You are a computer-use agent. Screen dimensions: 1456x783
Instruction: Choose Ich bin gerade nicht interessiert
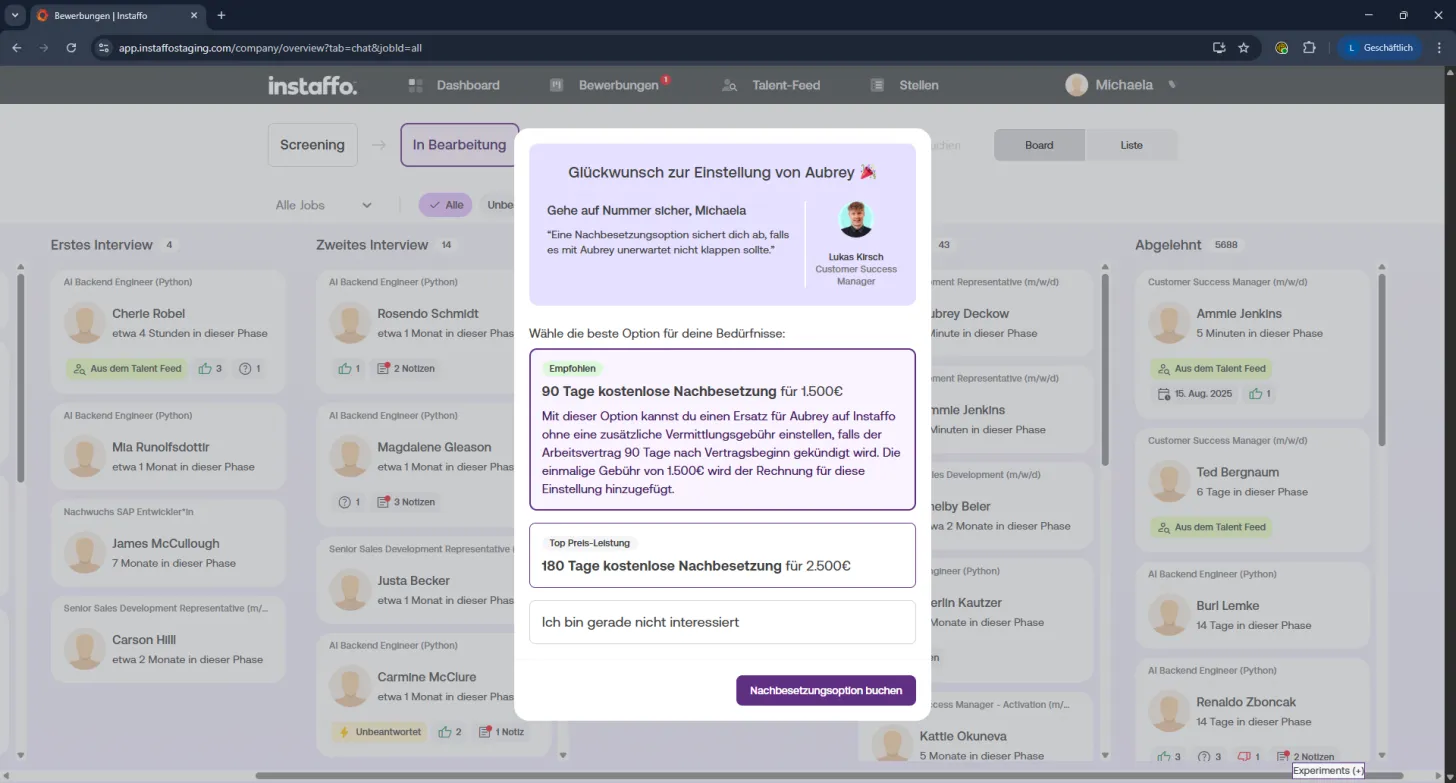click(x=722, y=622)
